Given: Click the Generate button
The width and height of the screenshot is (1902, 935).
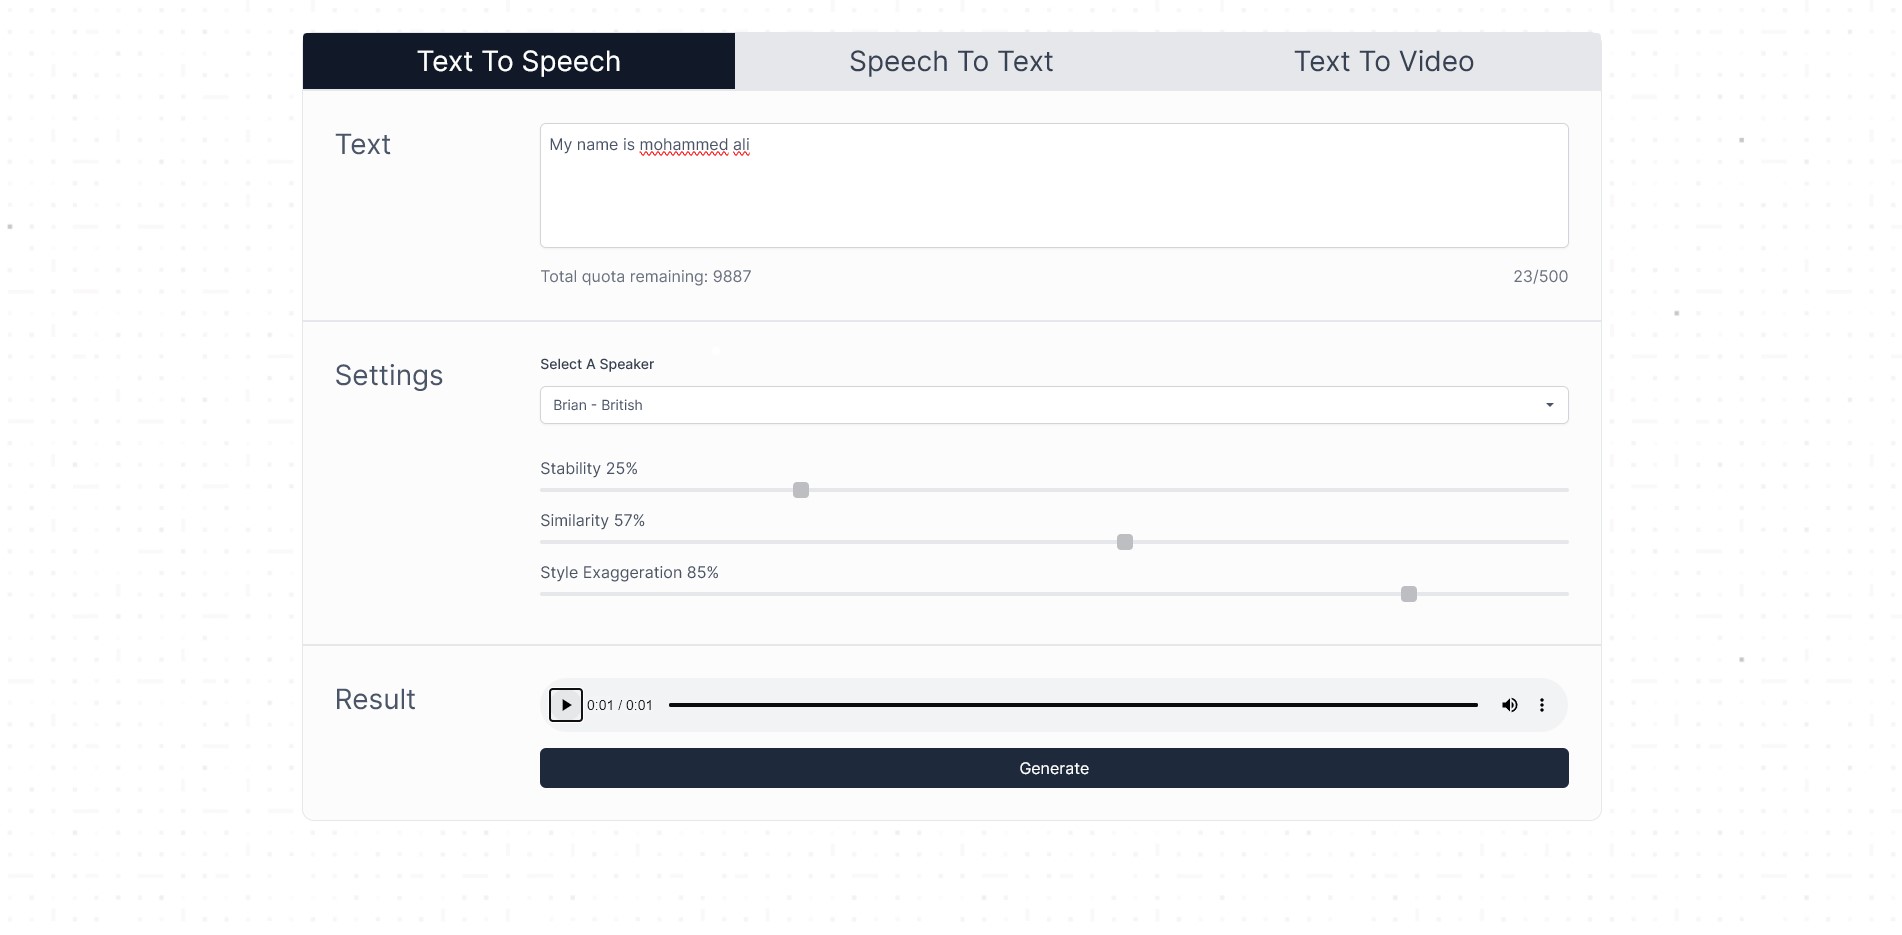Looking at the screenshot, I should [x=1054, y=768].
